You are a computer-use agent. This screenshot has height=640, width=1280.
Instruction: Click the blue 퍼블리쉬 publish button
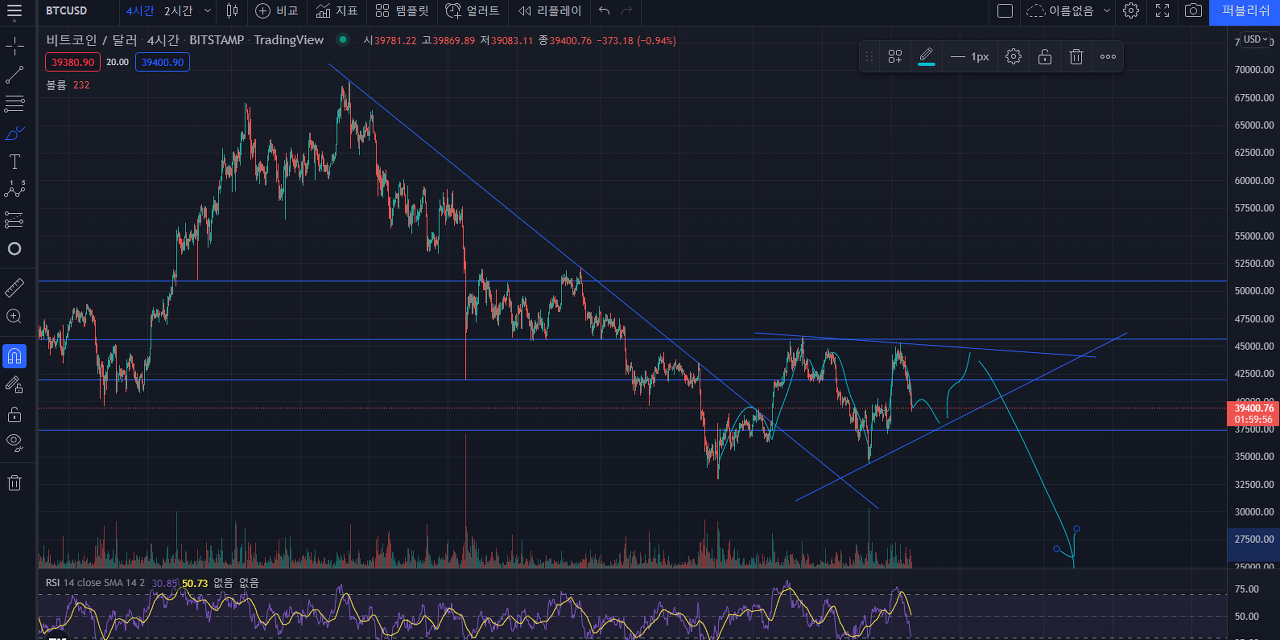[1245, 11]
